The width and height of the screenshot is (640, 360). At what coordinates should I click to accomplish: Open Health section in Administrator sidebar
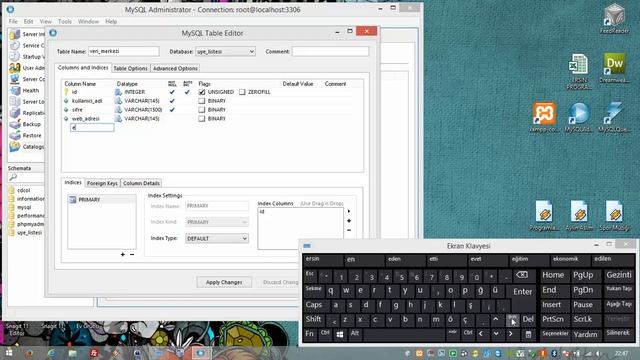point(25,90)
